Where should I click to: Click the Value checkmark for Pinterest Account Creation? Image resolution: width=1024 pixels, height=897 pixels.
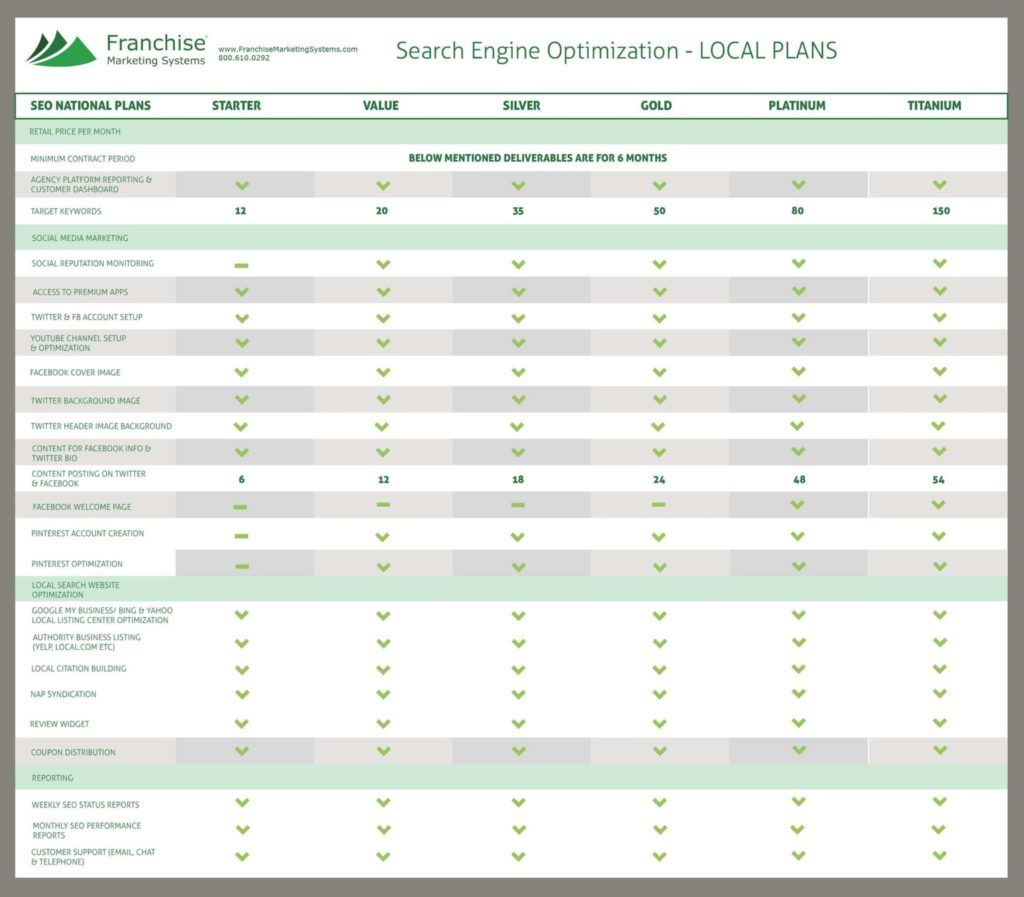383,536
